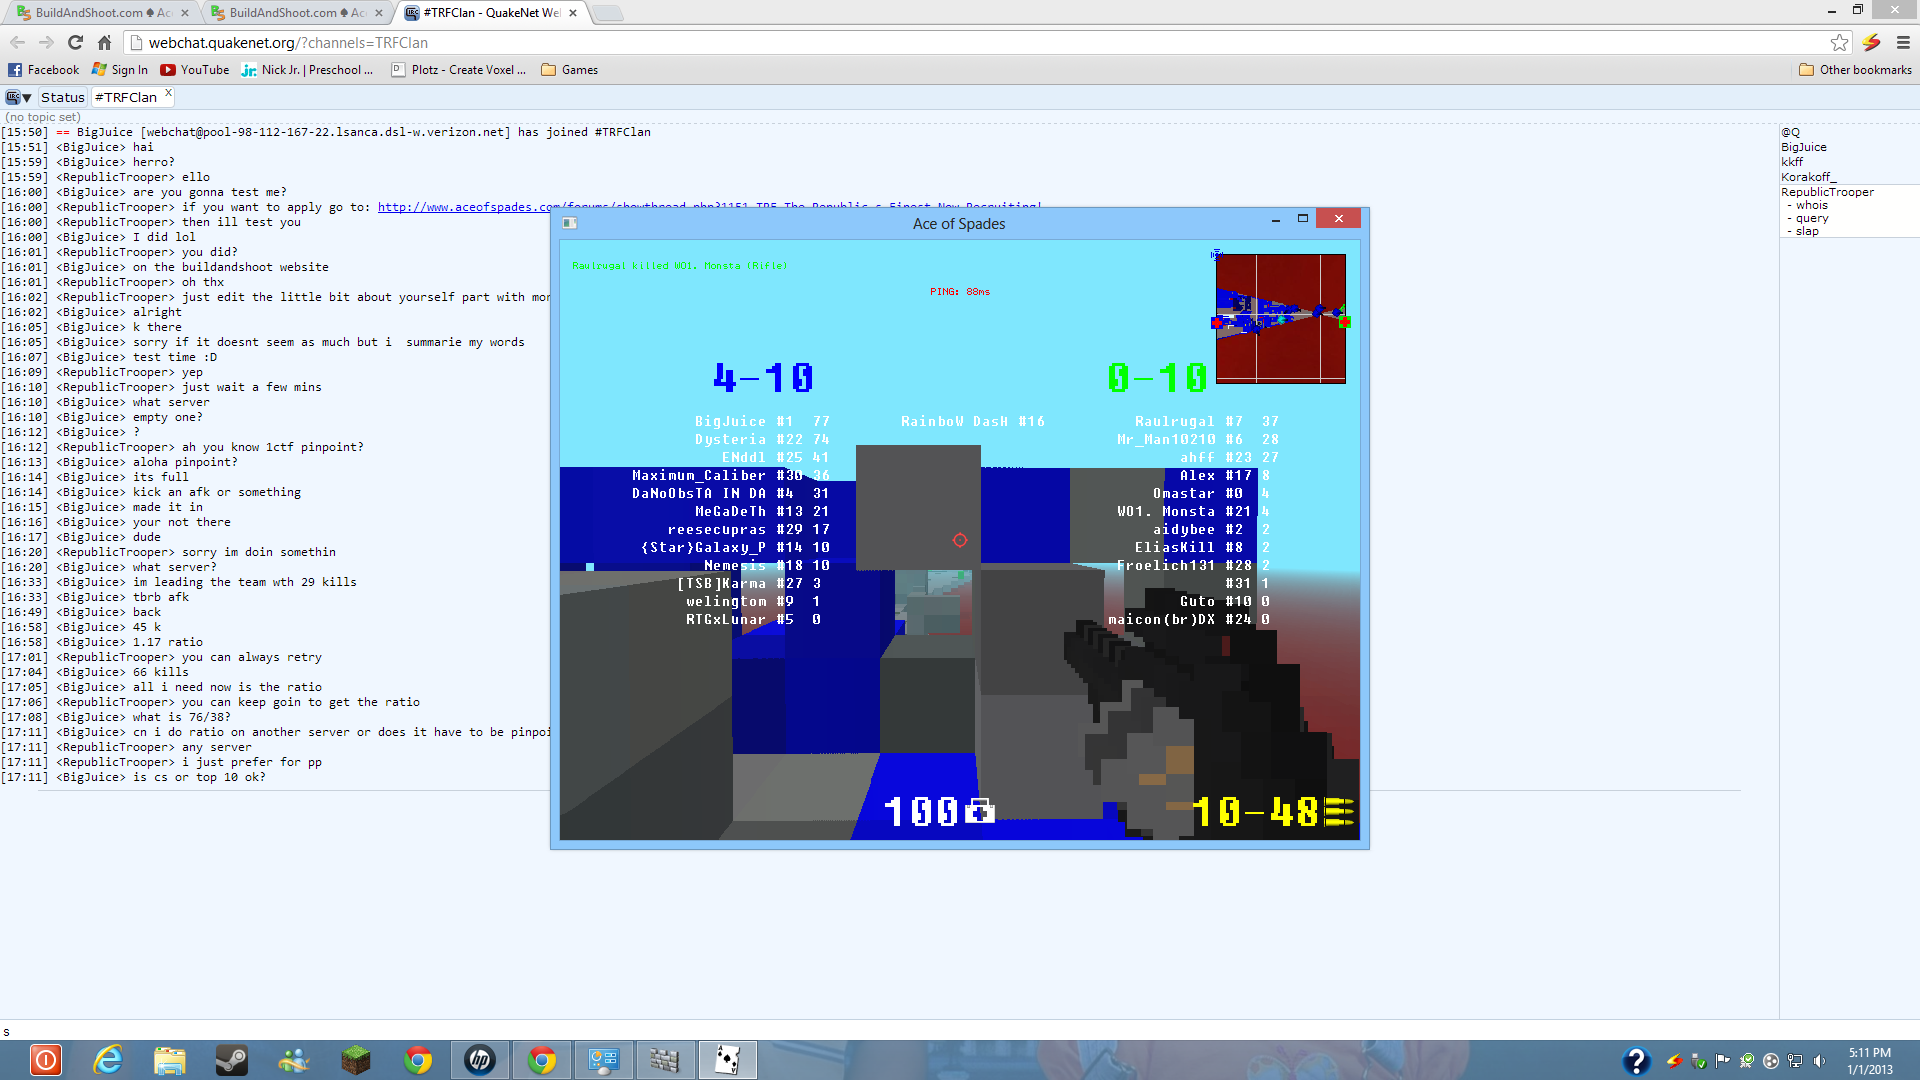The image size is (1920, 1080).
Task: Open Steam from the taskbar
Action: coord(232,1060)
